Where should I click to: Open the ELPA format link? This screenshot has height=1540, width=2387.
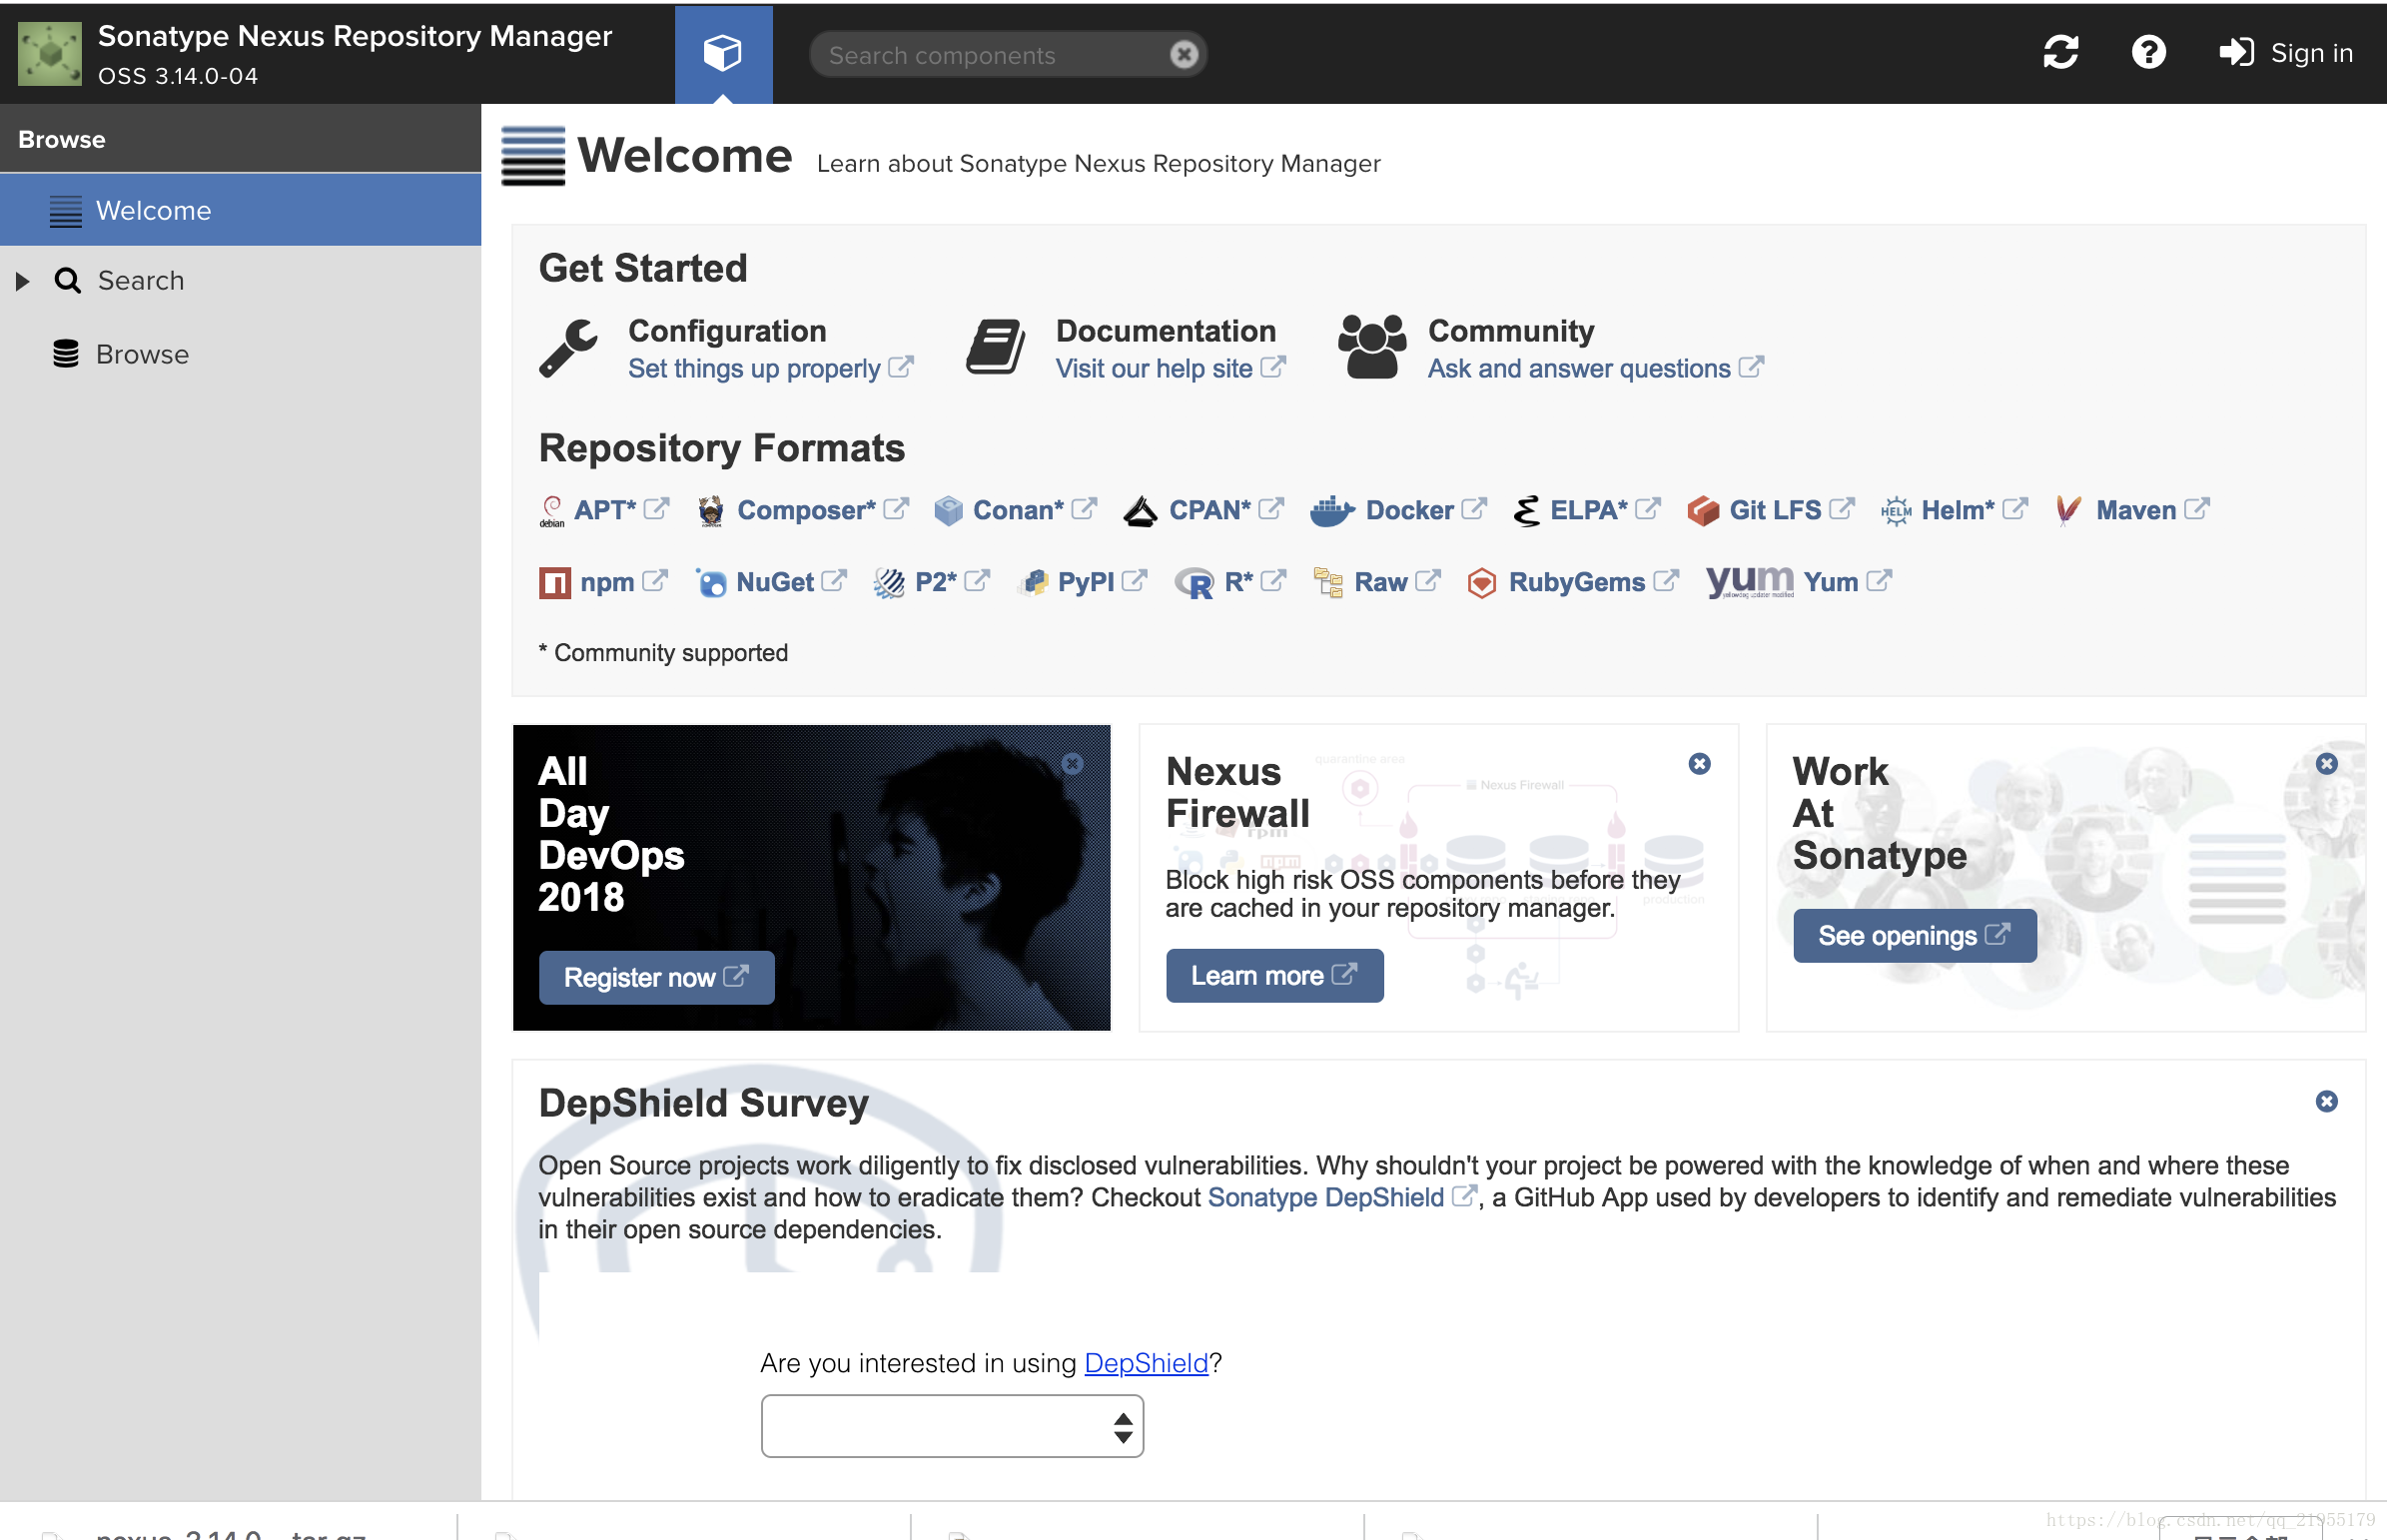1589,510
